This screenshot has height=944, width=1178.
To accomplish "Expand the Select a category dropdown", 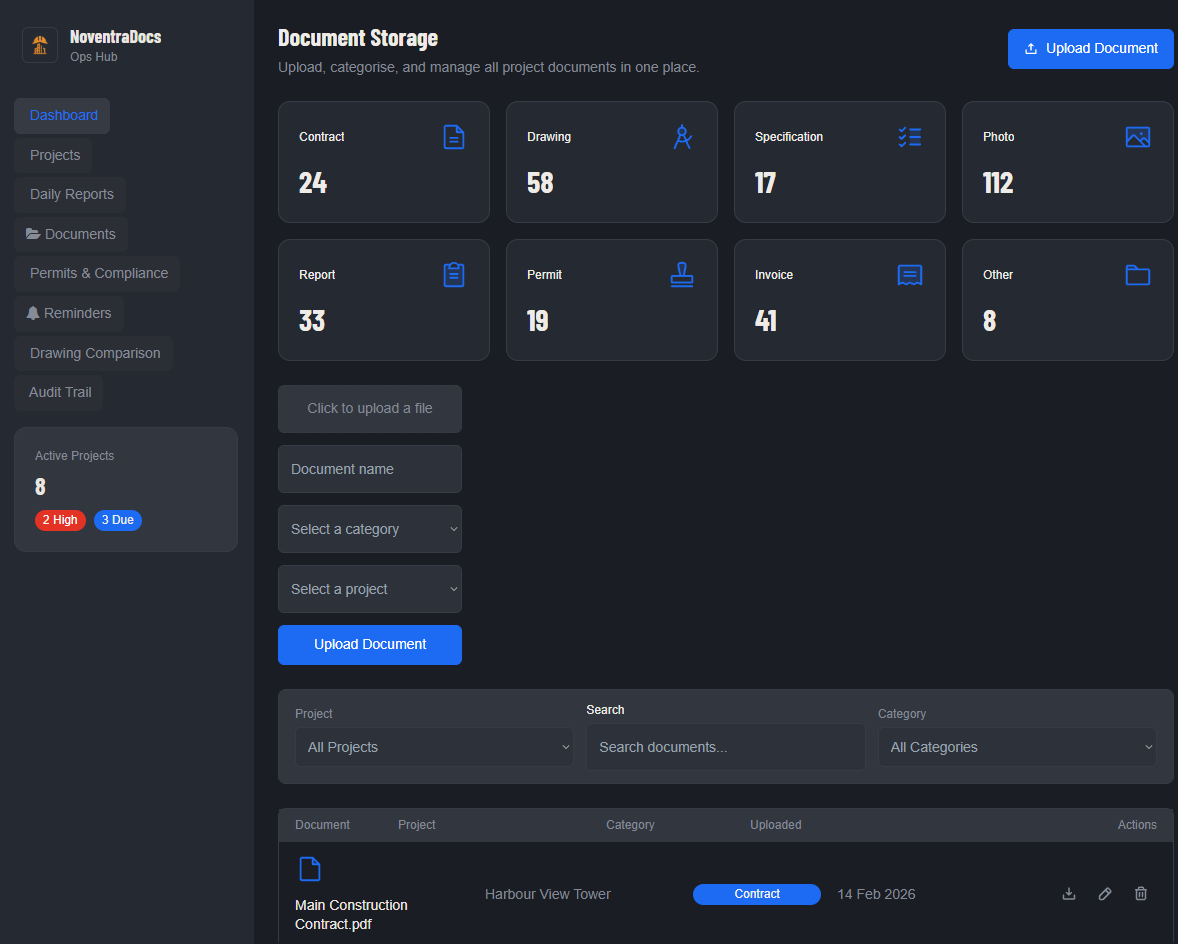I will point(370,529).
